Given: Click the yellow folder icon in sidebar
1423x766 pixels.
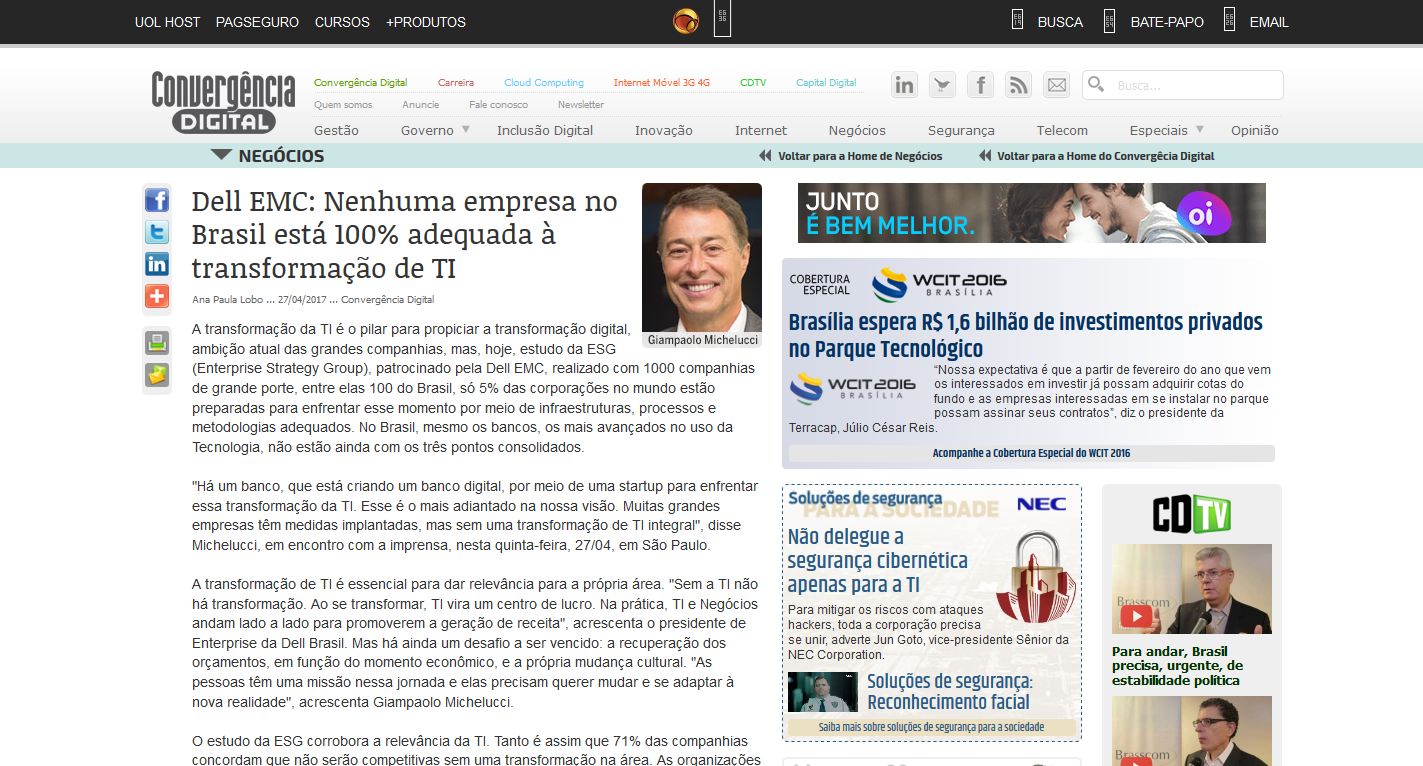Looking at the screenshot, I should (x=157, y=375).
